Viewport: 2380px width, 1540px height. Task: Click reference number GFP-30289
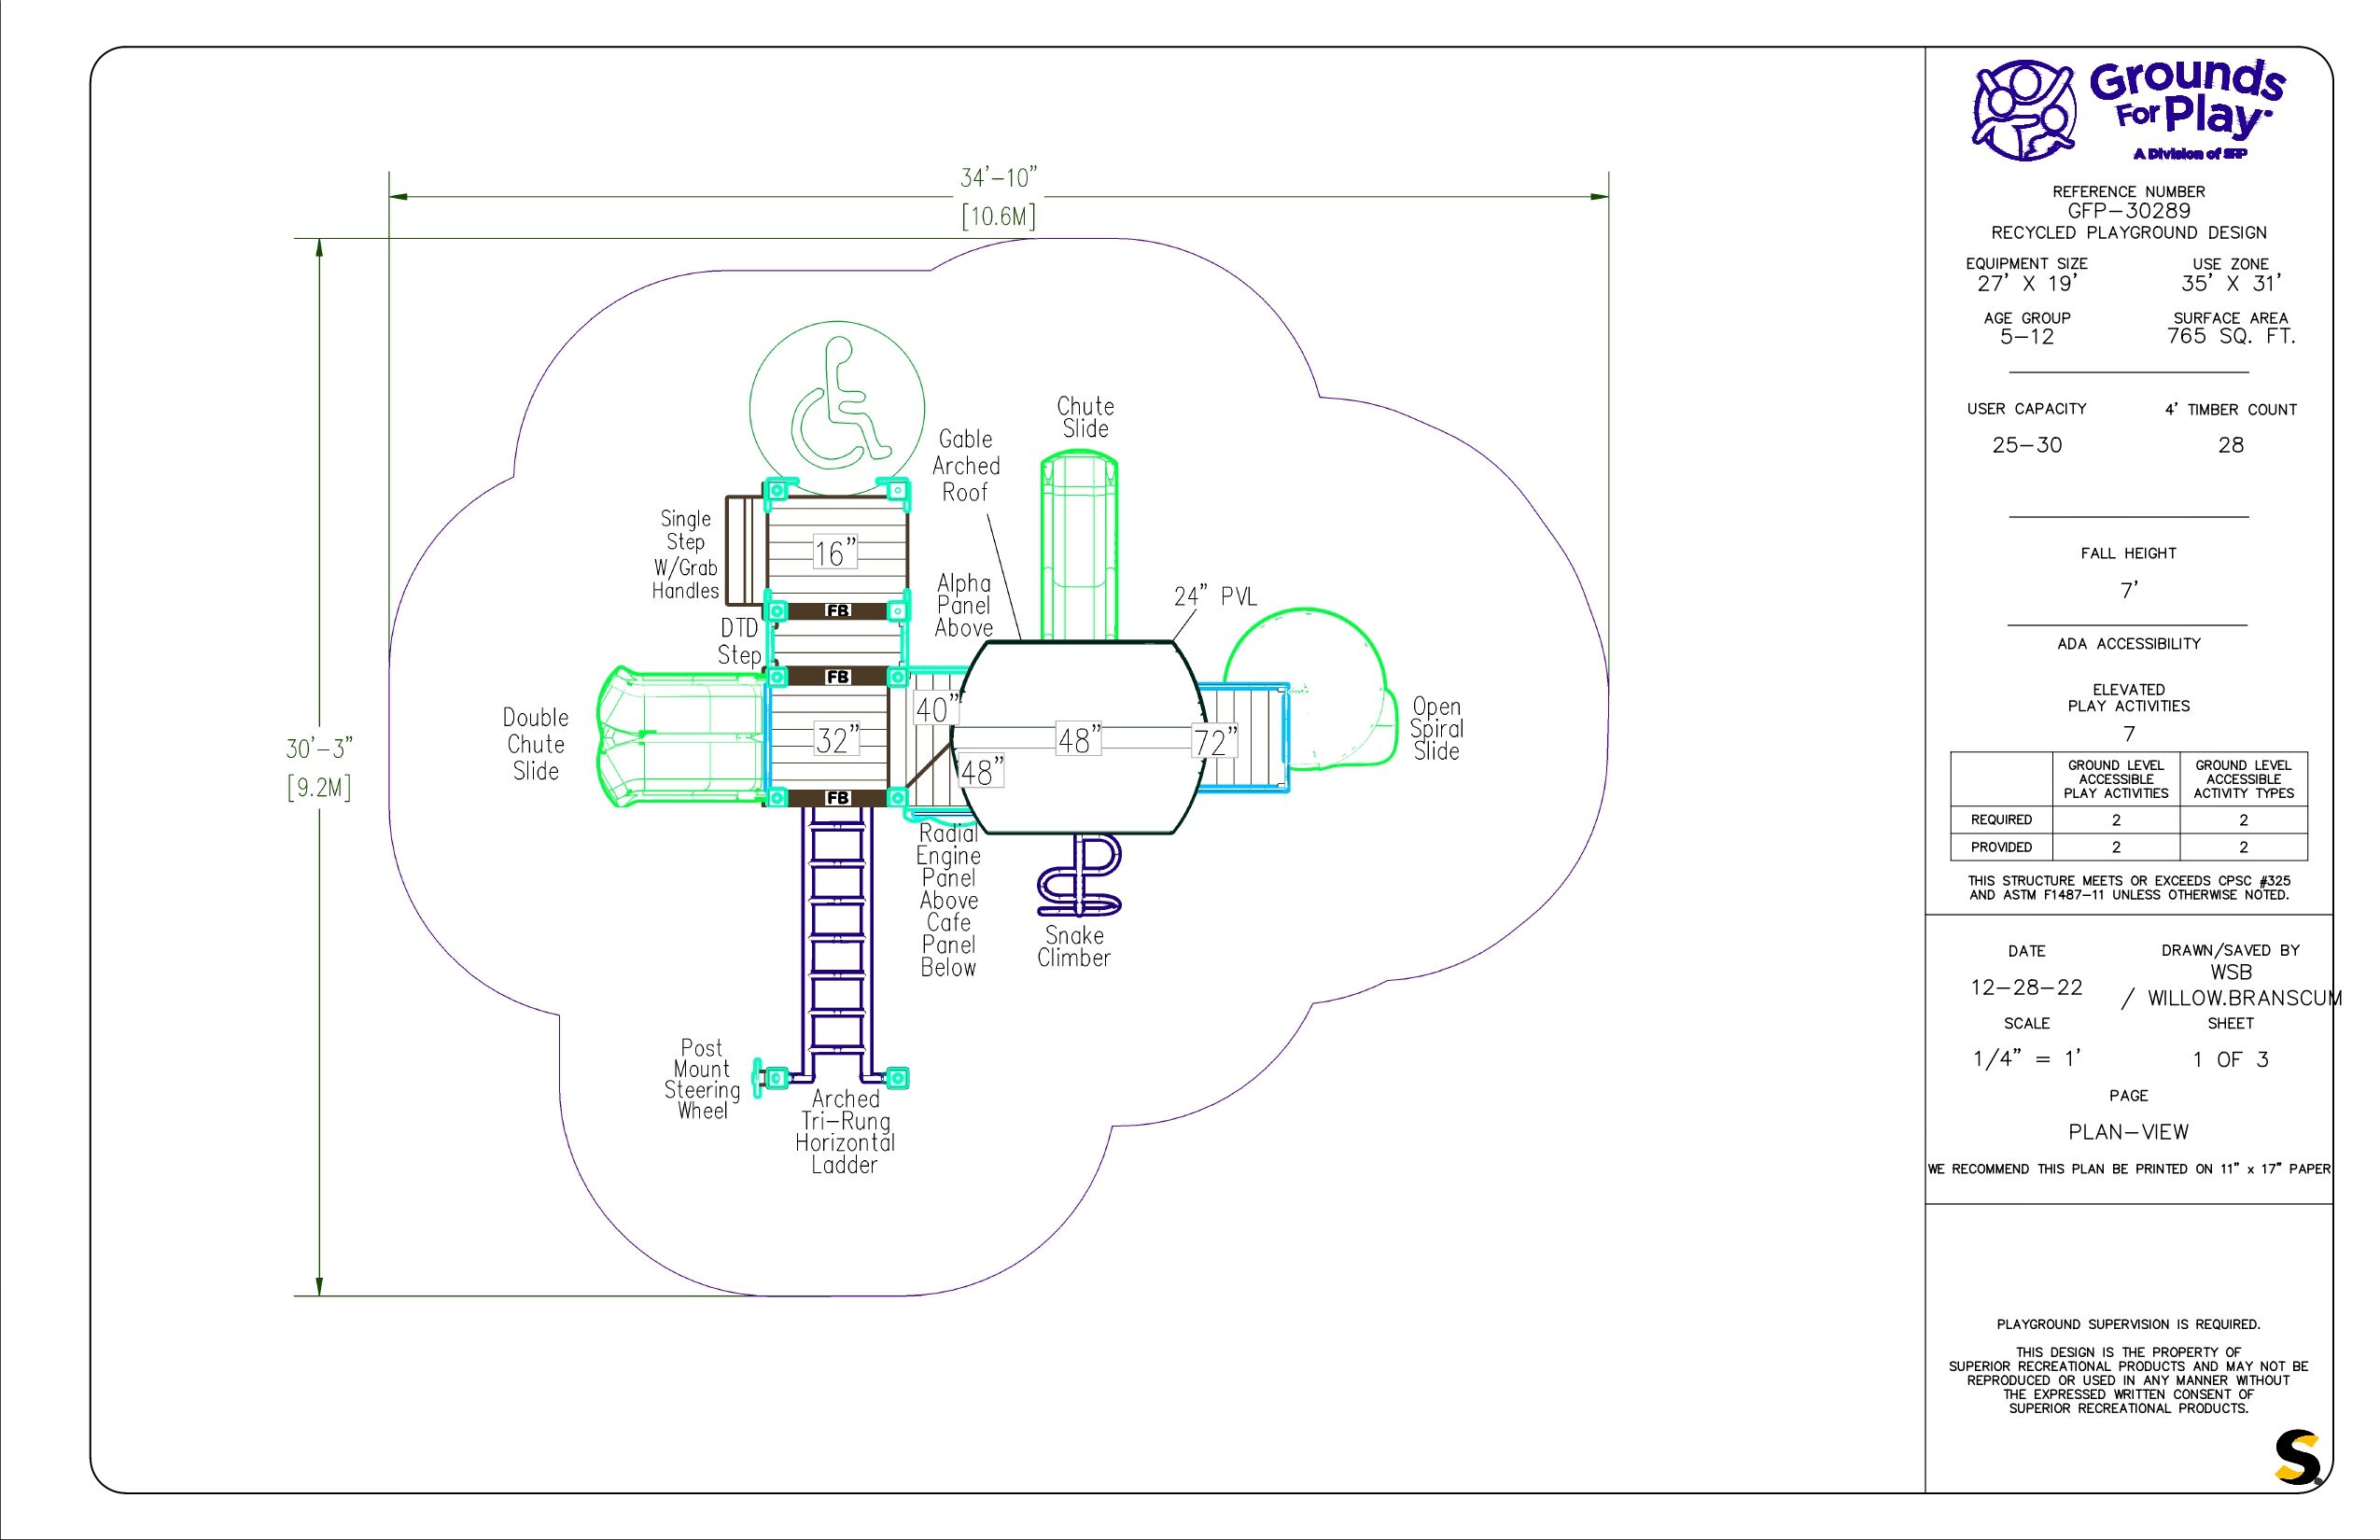point(2128,211)
